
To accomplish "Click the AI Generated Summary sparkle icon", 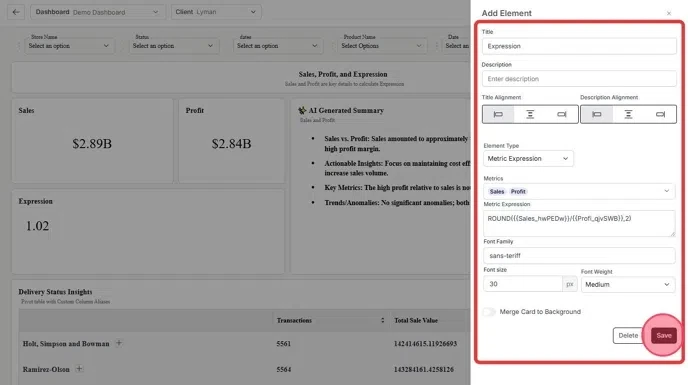I will coord(302,110).
